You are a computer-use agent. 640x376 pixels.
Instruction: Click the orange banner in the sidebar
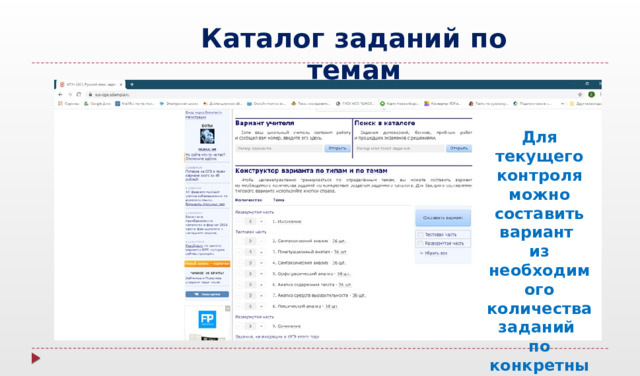coord(207,264)
